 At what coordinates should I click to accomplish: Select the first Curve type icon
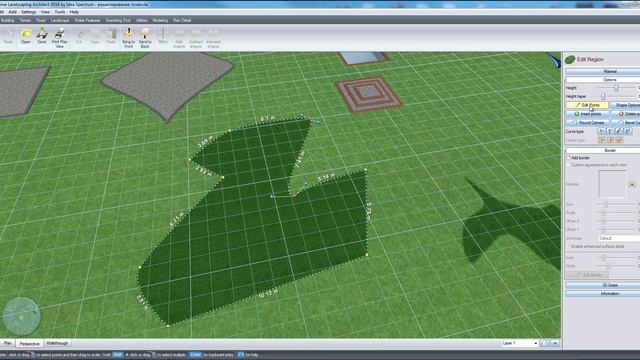(602, 131)
